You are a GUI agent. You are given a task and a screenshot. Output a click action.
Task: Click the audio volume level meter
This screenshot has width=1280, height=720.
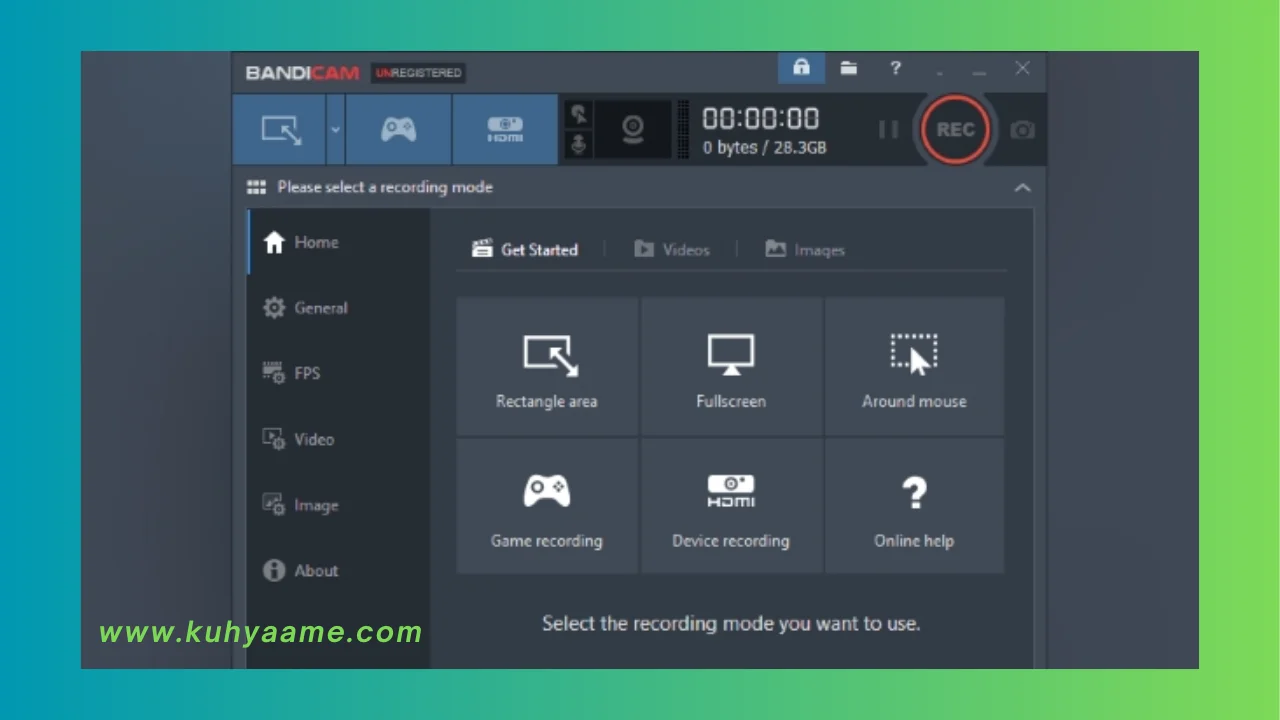tap(684, 129)
